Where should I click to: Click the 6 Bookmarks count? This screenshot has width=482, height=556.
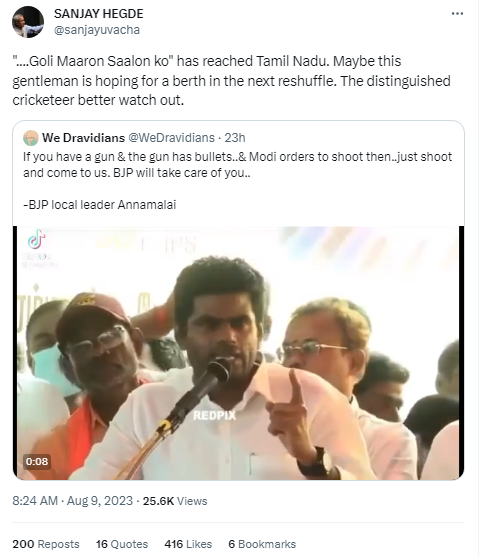coord(262,544)
